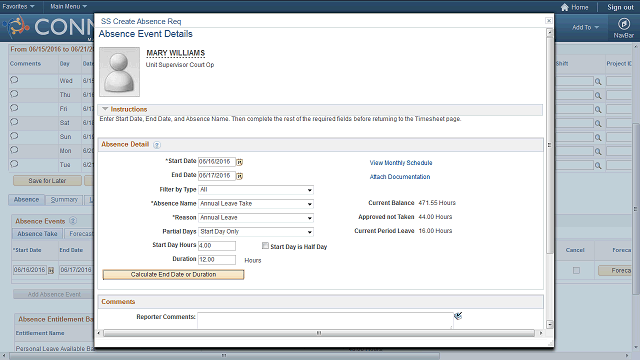The width and height of the screenshot is (640, 360).
Task: Switch to the Absence tab
Action: point(26,200)
